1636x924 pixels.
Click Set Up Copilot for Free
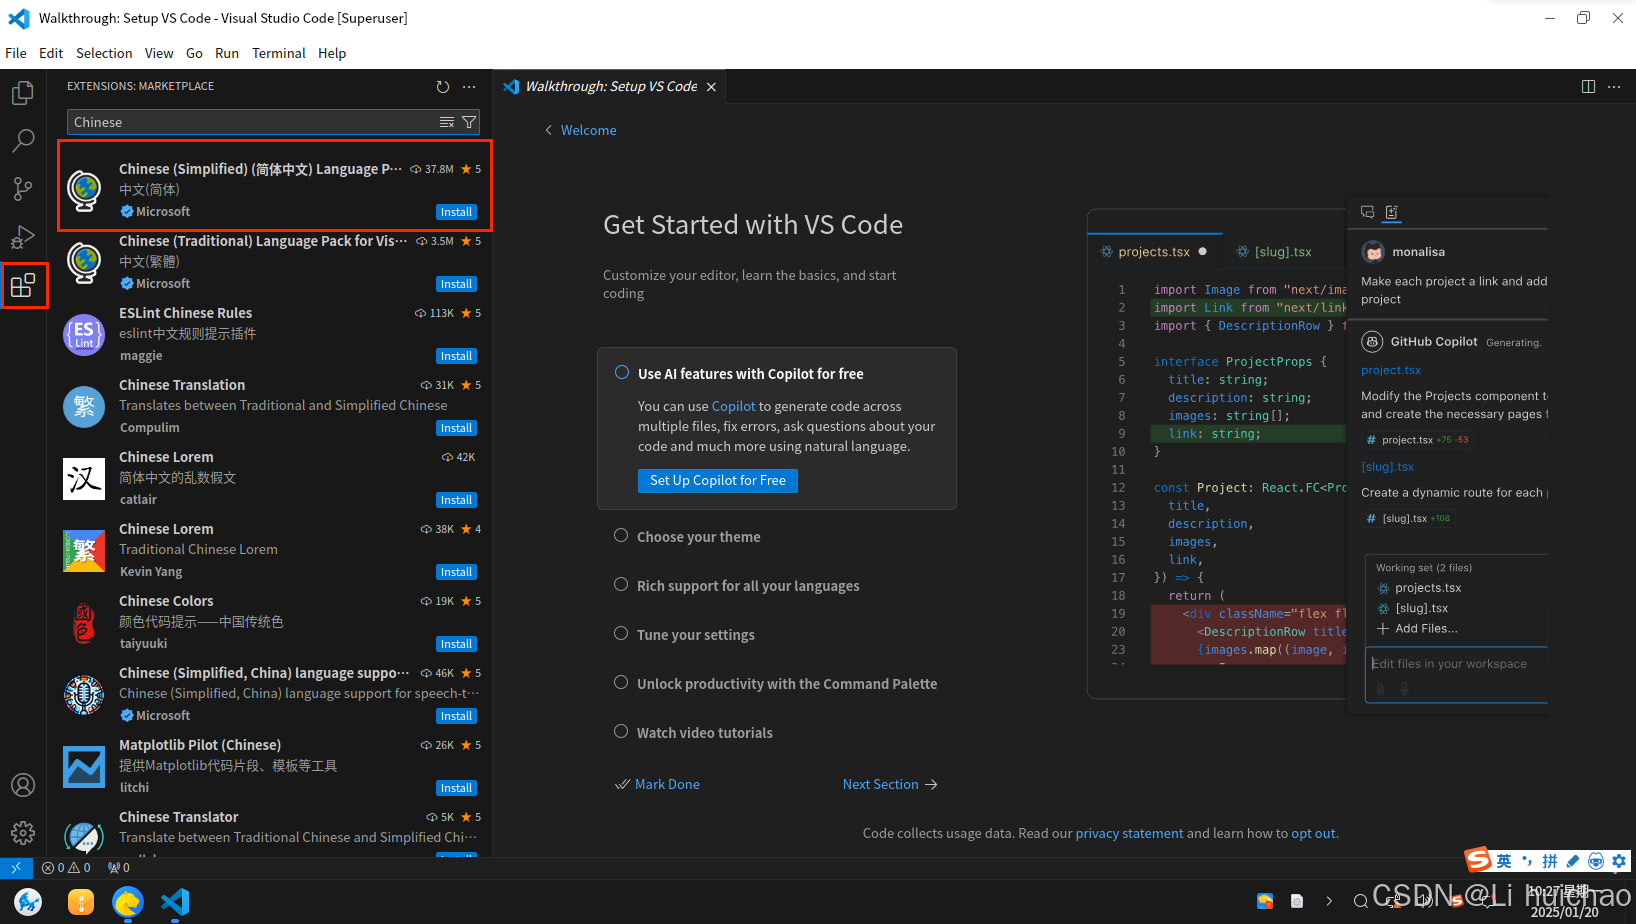(718, 481)
